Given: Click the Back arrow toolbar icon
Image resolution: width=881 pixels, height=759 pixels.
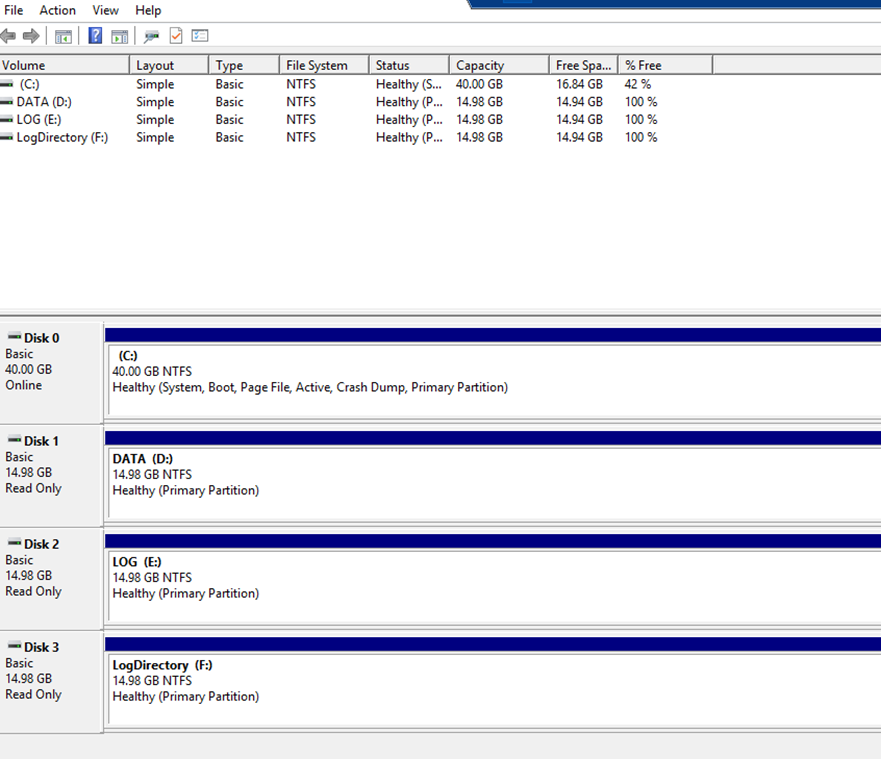Looking at the screenshot, I should tap(9, 36).
